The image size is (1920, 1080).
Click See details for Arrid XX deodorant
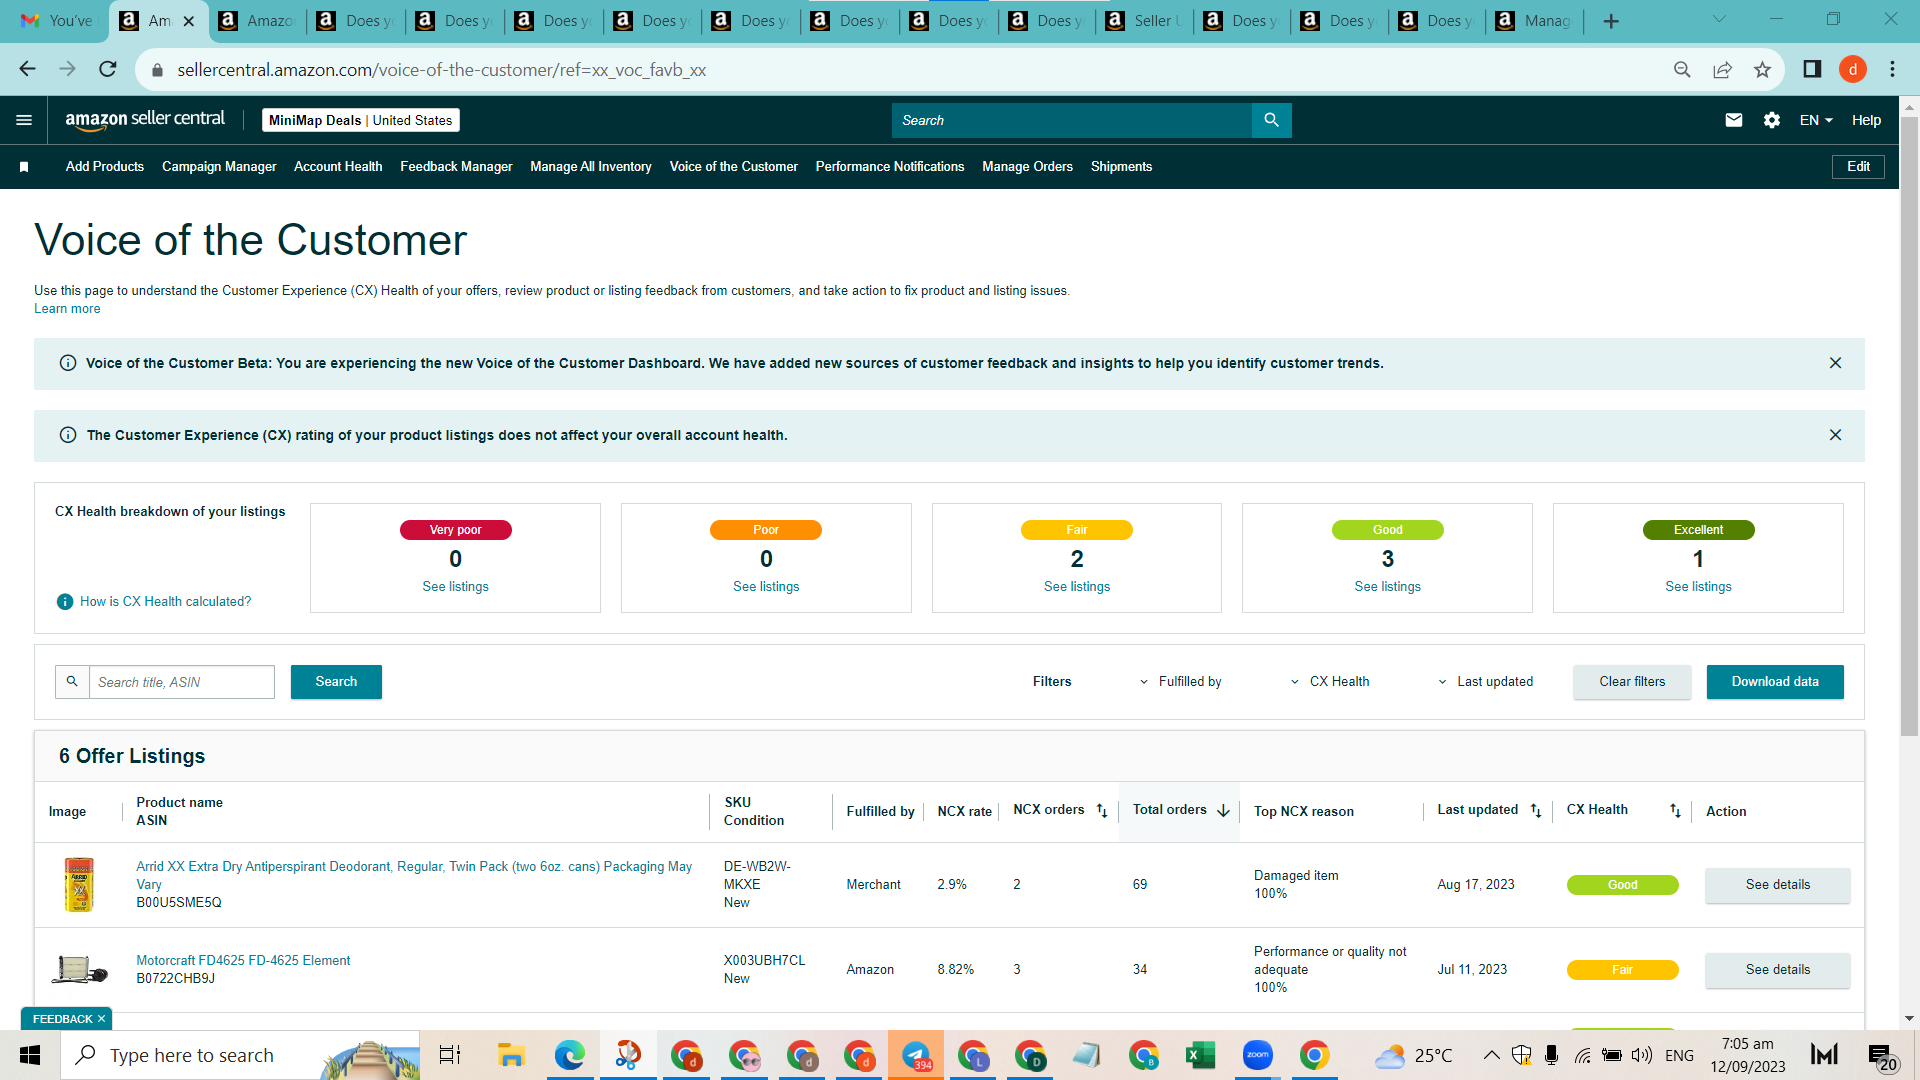pos(1778,885)
